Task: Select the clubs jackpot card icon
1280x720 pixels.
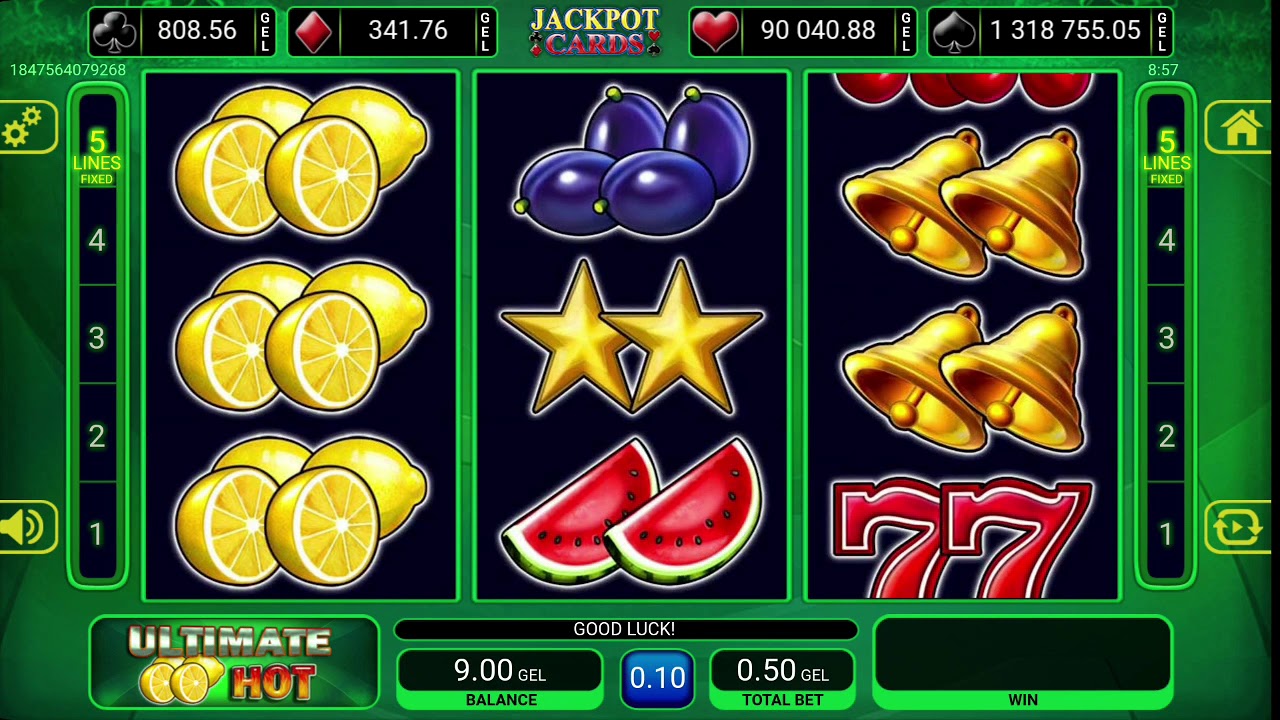Action: (x=114, y=32)
